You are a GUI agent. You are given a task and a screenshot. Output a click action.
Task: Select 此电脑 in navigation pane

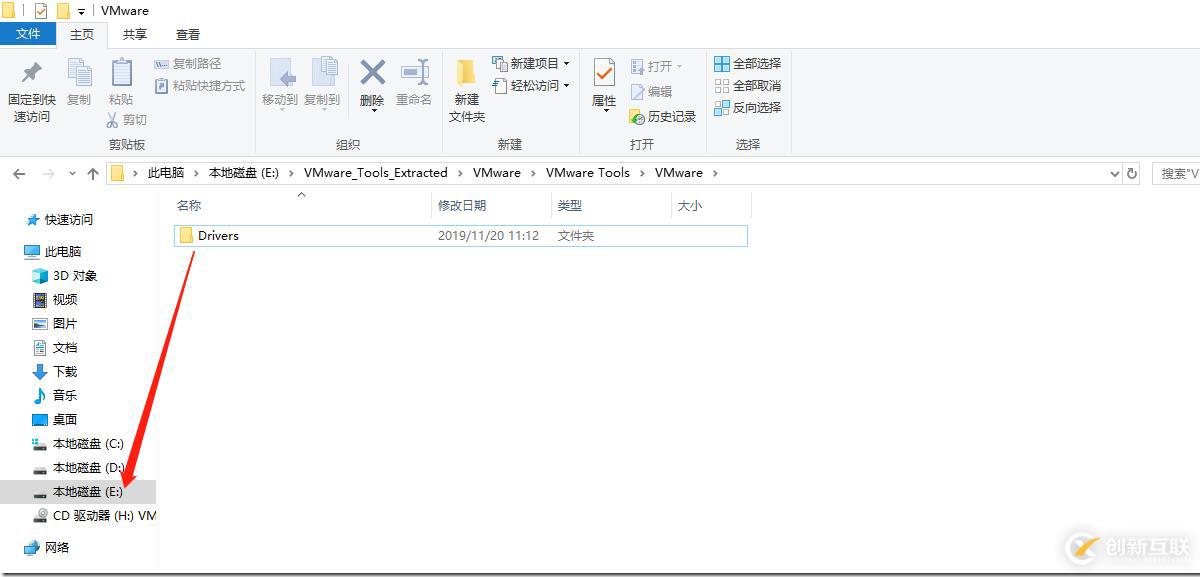[52, 252]
